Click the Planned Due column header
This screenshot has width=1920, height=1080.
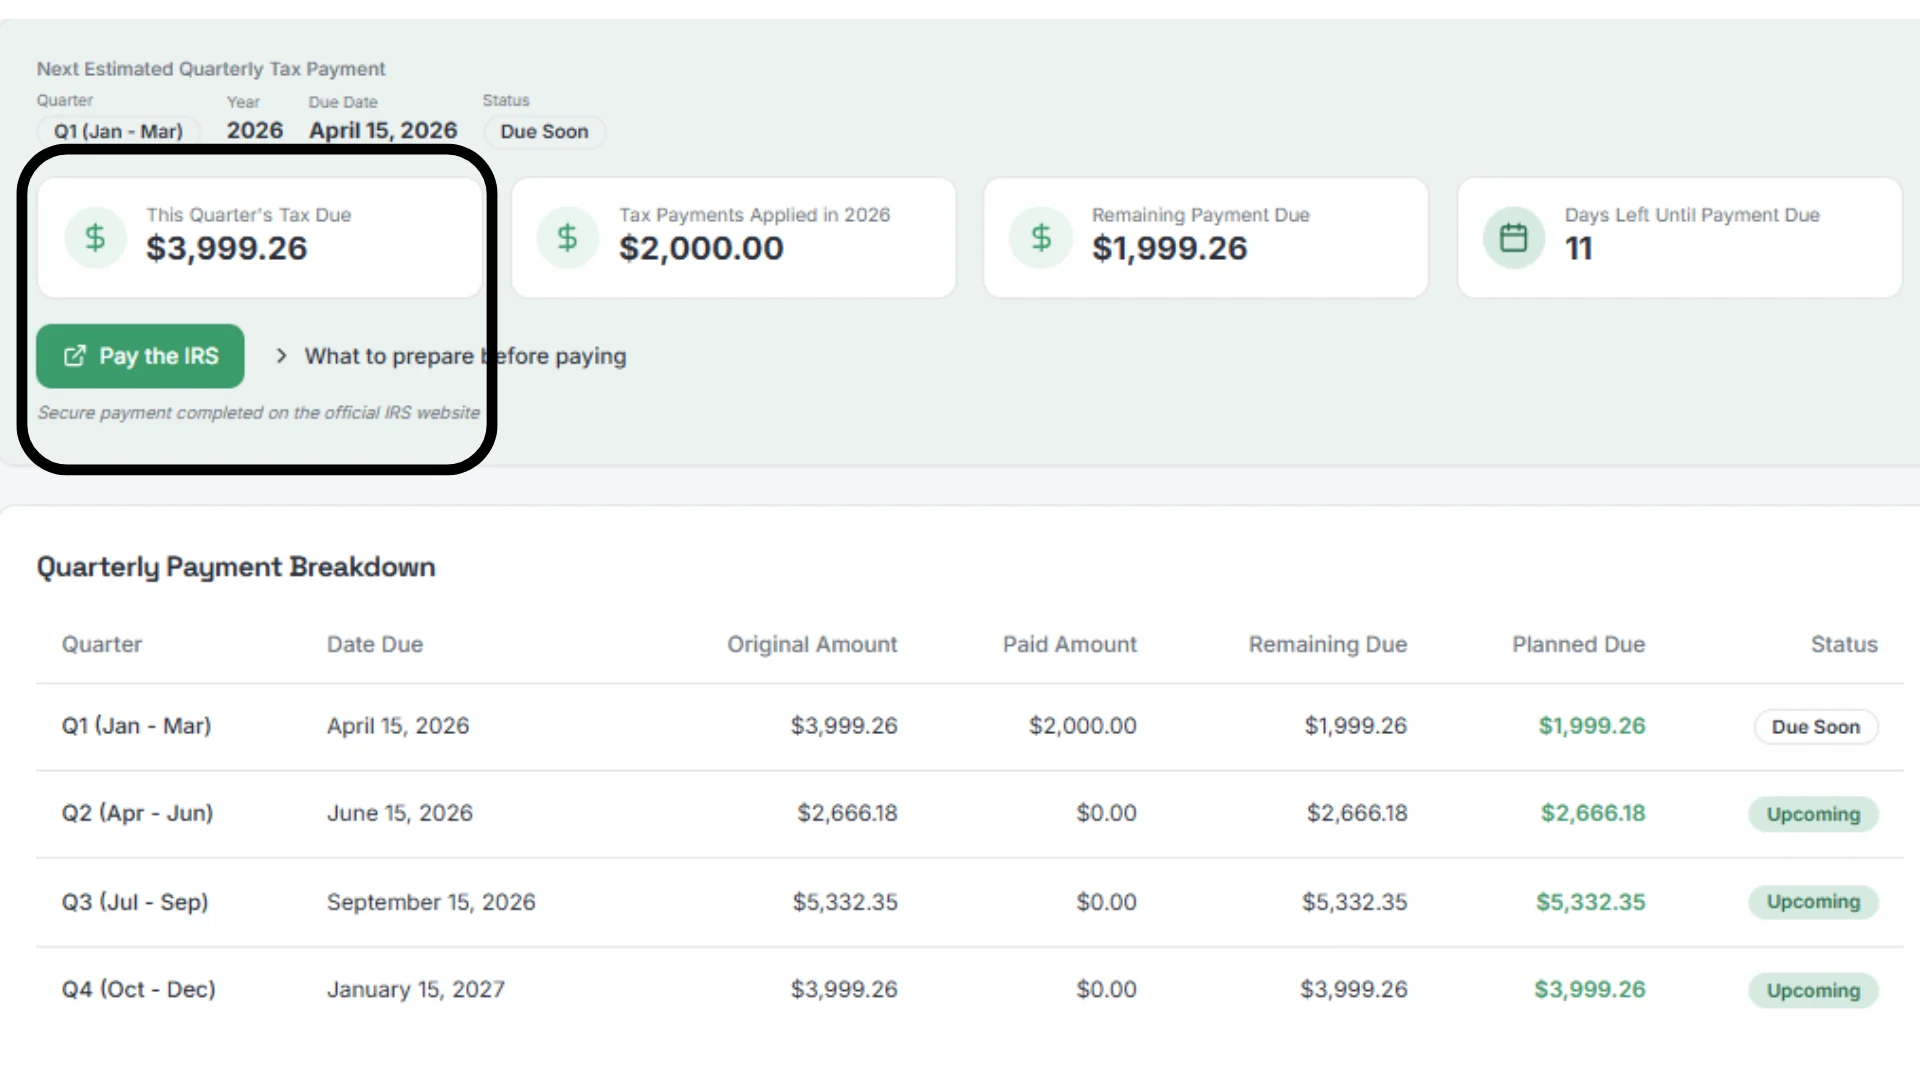[x=1578, y=645]
